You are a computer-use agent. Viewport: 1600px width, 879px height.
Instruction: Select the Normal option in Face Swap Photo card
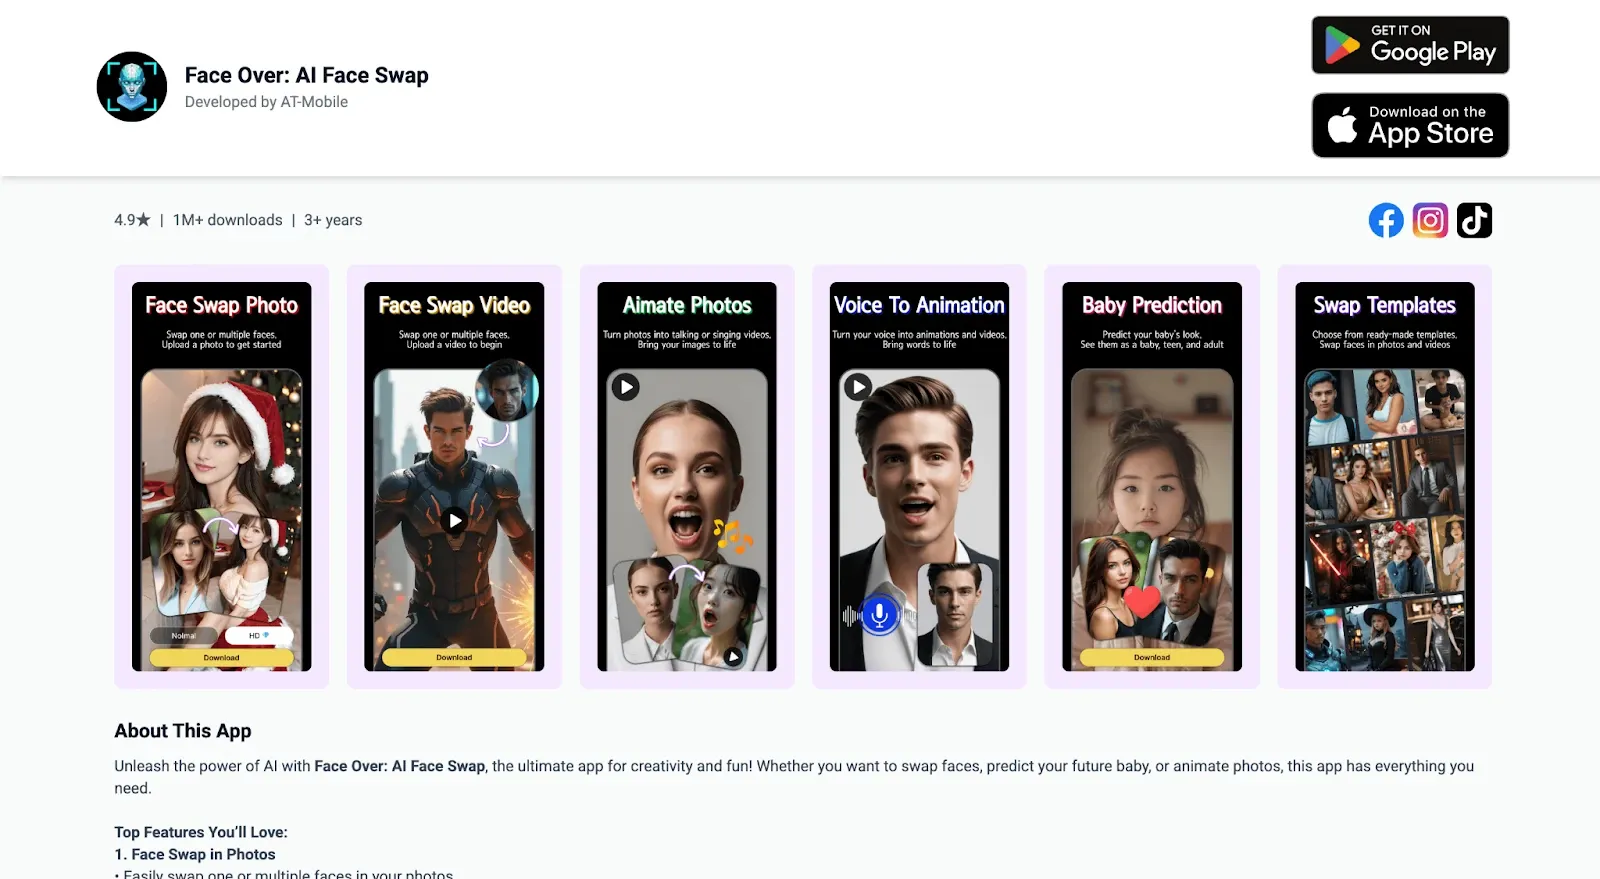click(x=184, y=635)
